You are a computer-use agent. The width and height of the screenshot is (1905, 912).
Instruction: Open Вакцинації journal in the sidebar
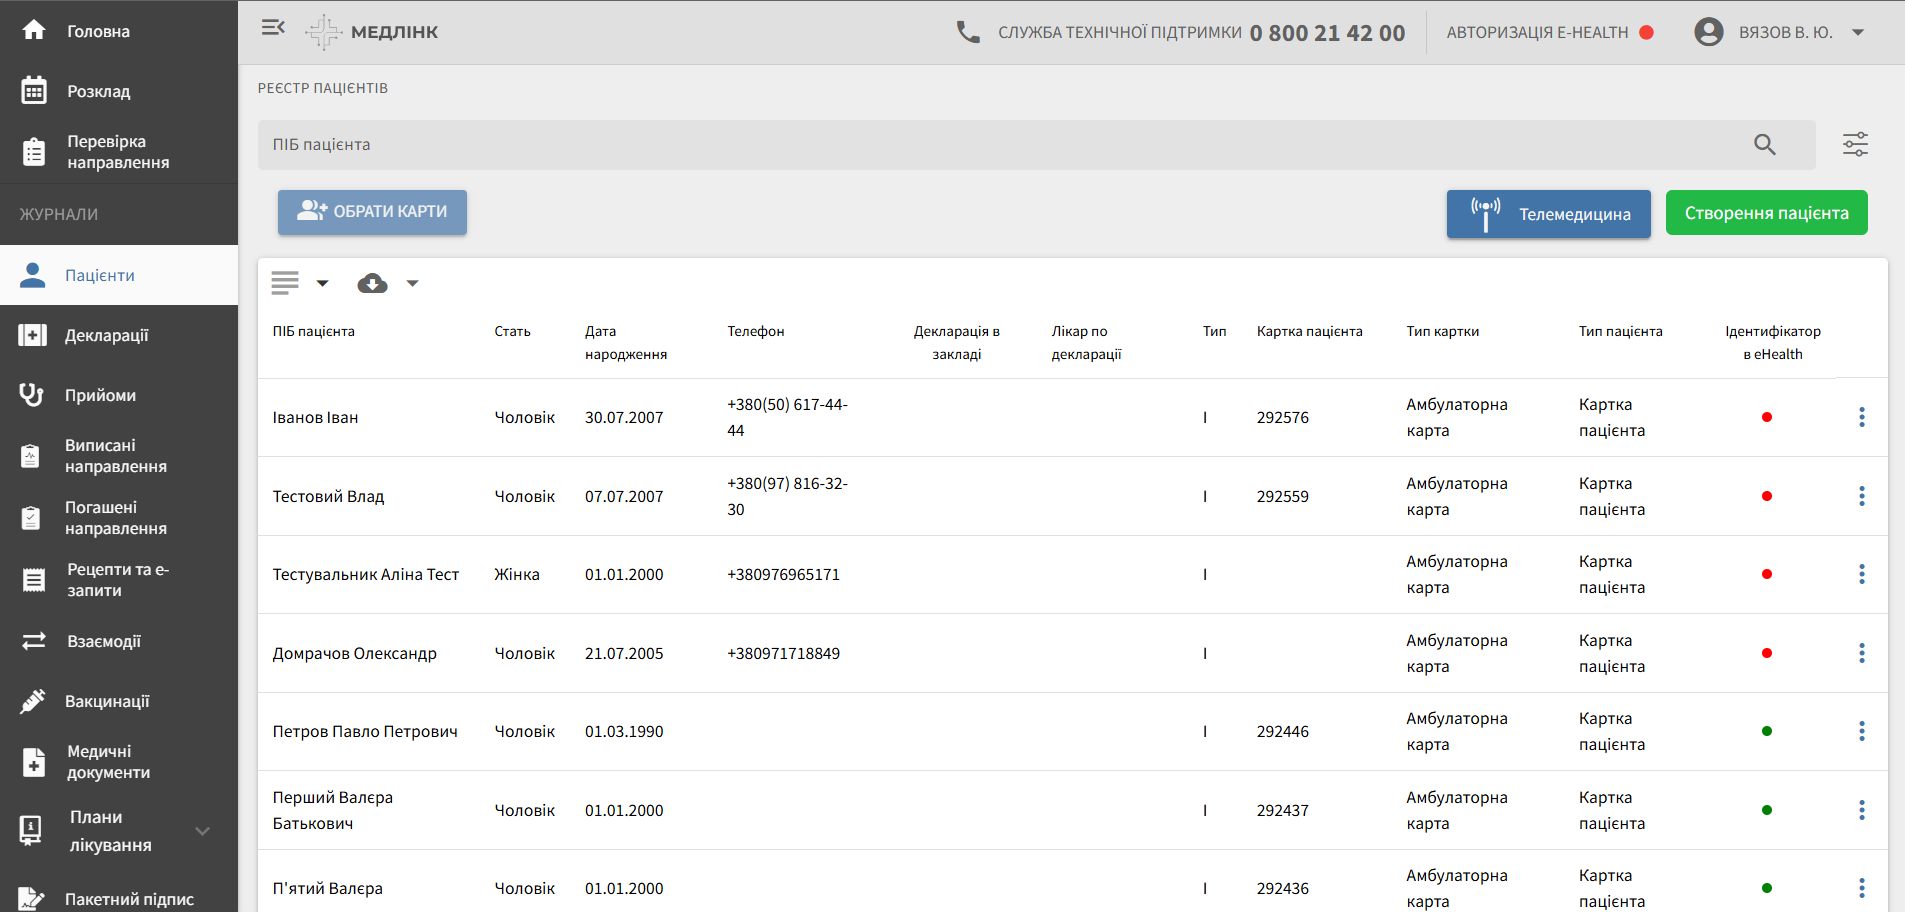106,702
